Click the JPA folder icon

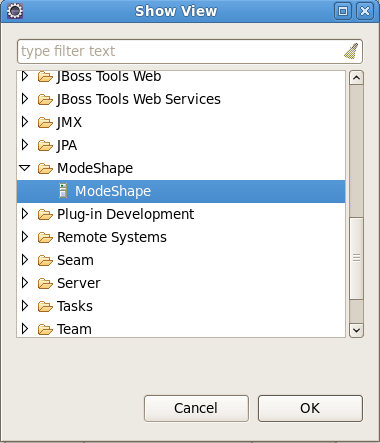[45, 145]
